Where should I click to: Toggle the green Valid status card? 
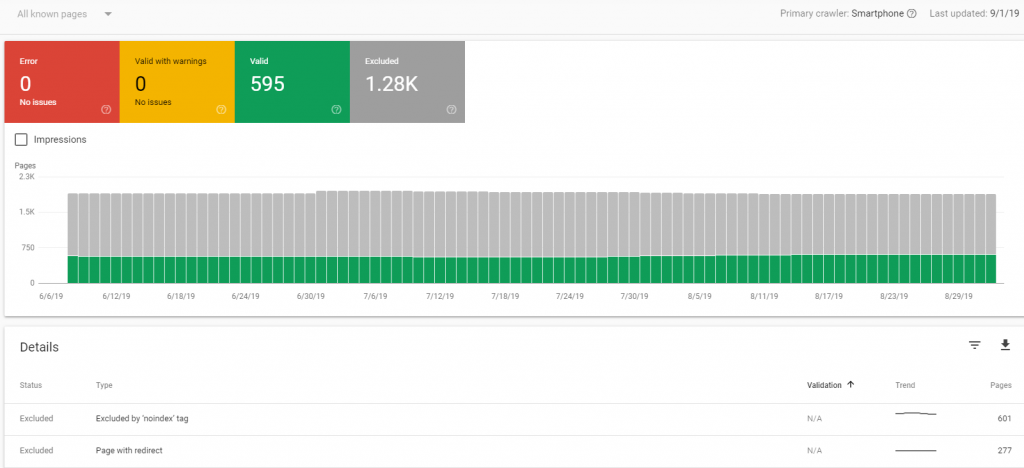(x=290, y=82)
